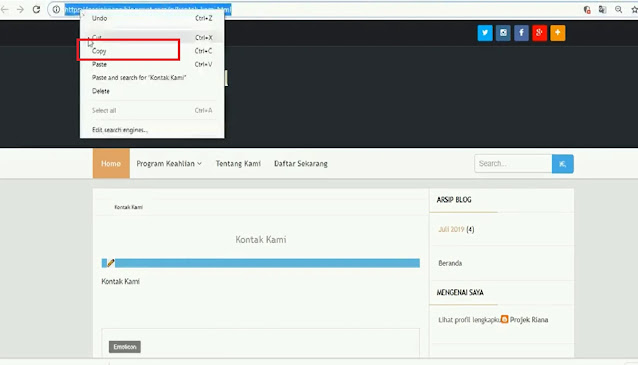Image resolution: width=638 pixels, height=365 pixels.
Task: Choose Paste in the context menu
Action: click(152, 64)
